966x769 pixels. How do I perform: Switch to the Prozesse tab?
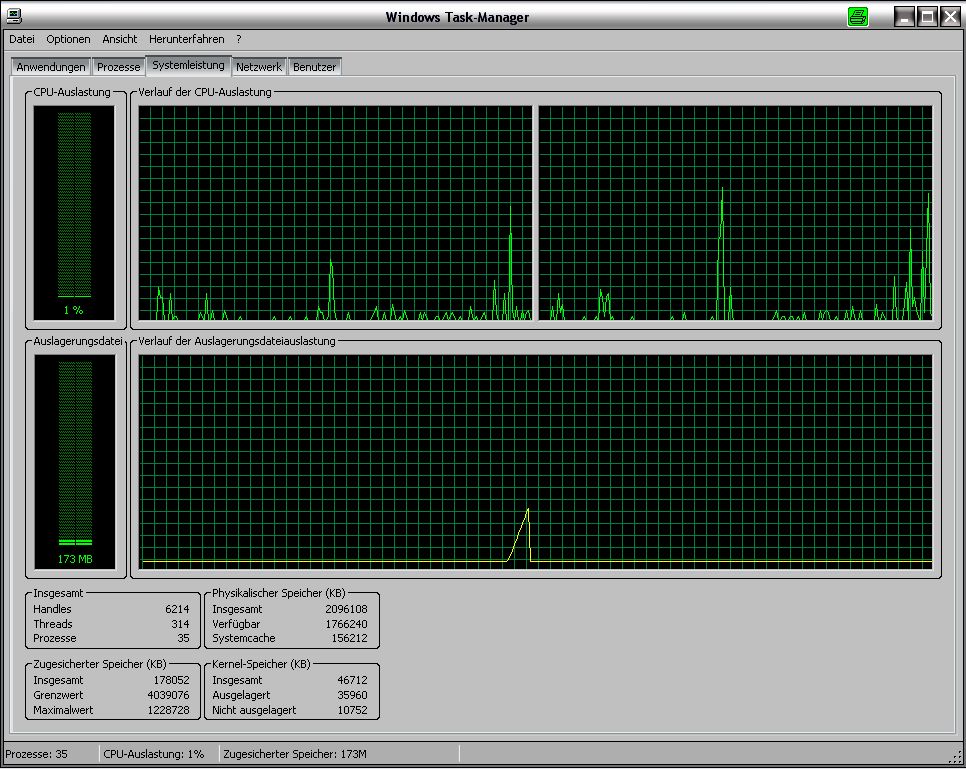point(118,67)
